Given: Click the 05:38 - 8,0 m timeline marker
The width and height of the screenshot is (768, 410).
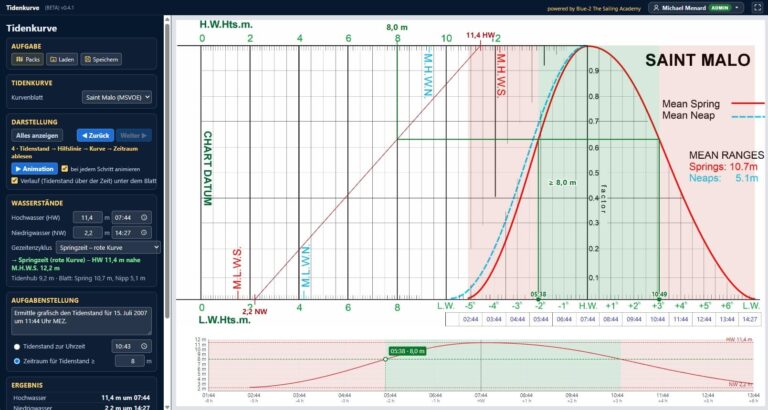Looking at the screenshot, I should [x=408, y=351].
